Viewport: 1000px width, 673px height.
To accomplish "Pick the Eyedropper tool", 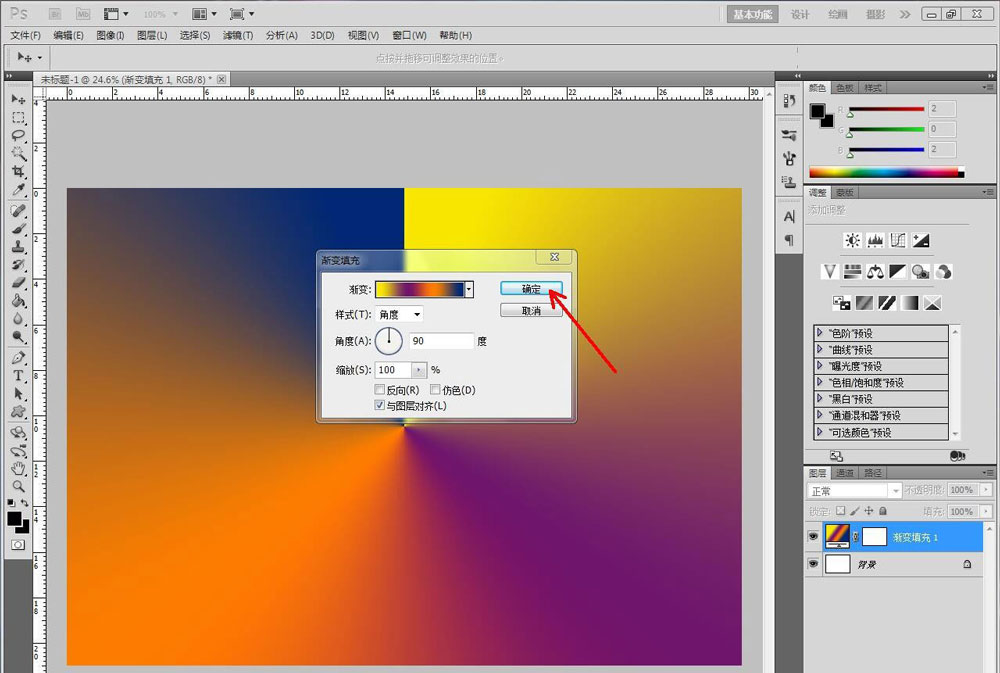I will click(x=18, y=189).
